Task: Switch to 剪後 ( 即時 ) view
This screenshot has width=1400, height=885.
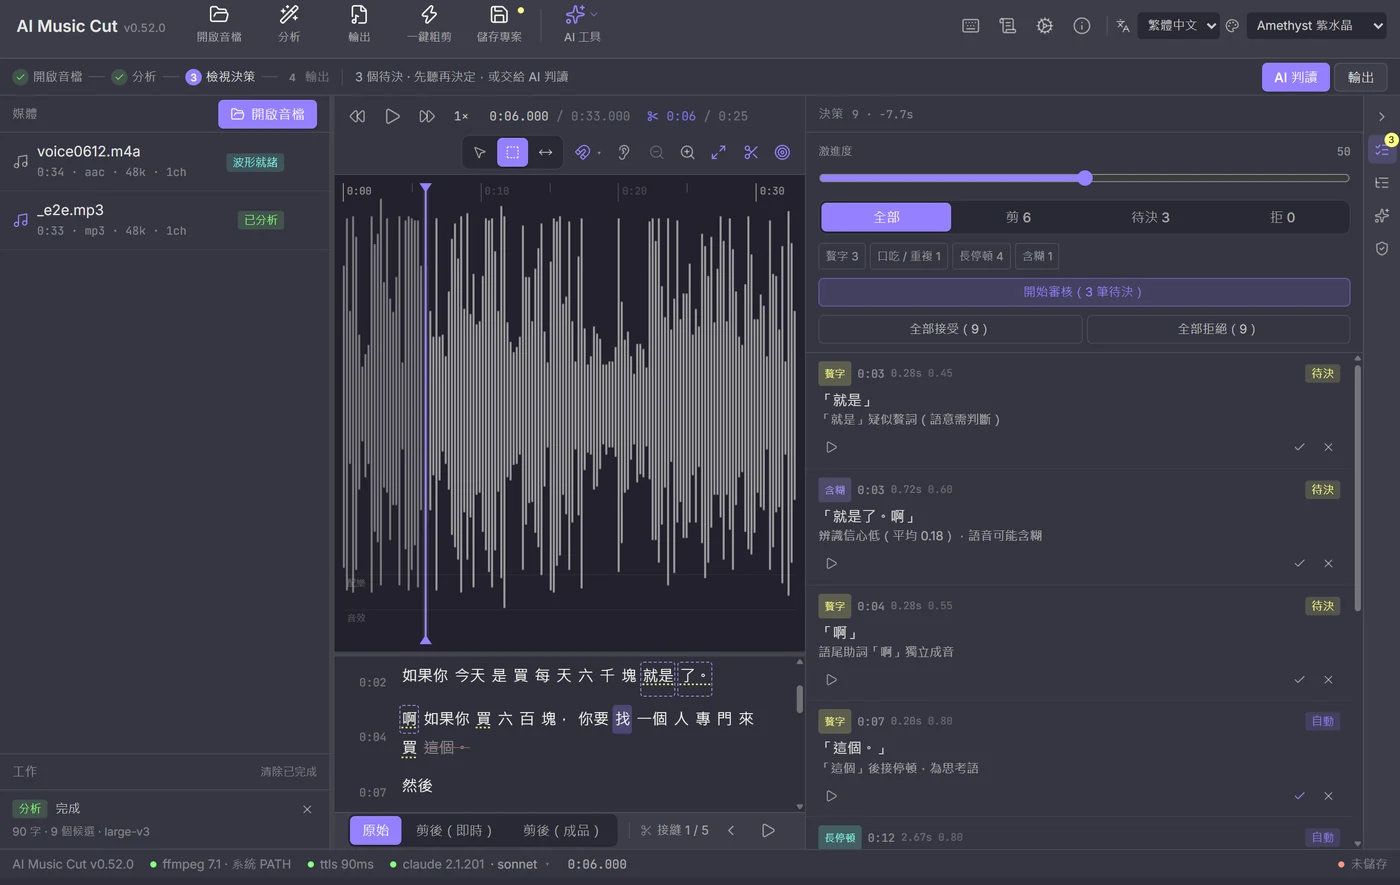Action: tap(455, 830)
